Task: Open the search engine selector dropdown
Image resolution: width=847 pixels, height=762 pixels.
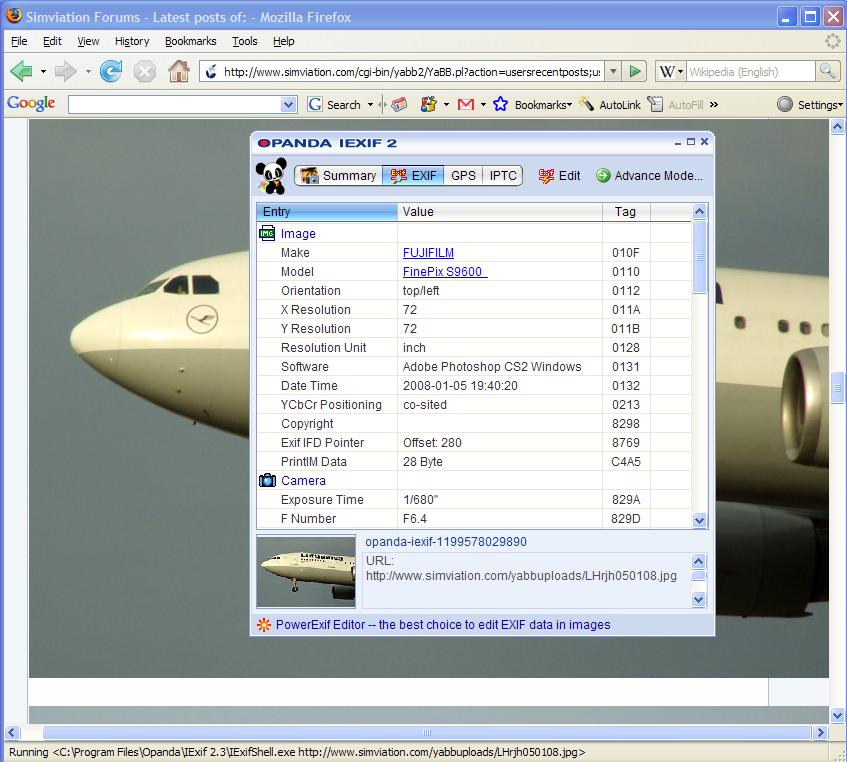Action: pos(671,71)
